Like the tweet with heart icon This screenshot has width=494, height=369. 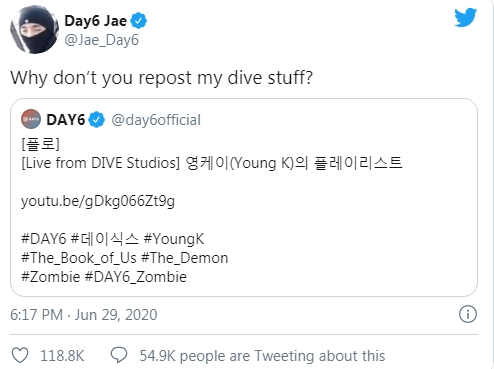pos(20,355)
